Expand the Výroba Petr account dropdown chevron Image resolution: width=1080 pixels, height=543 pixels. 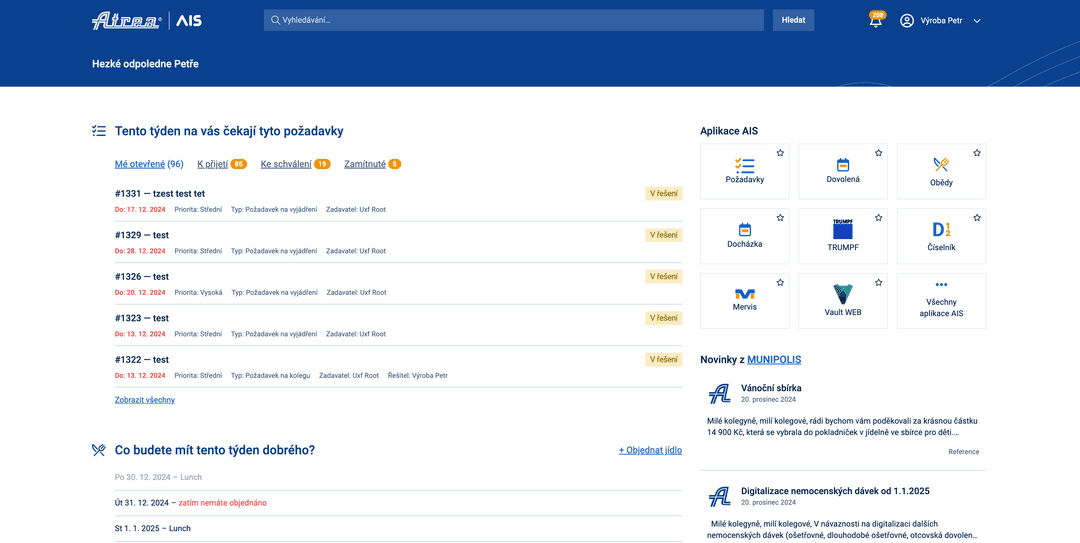(977, 21)
